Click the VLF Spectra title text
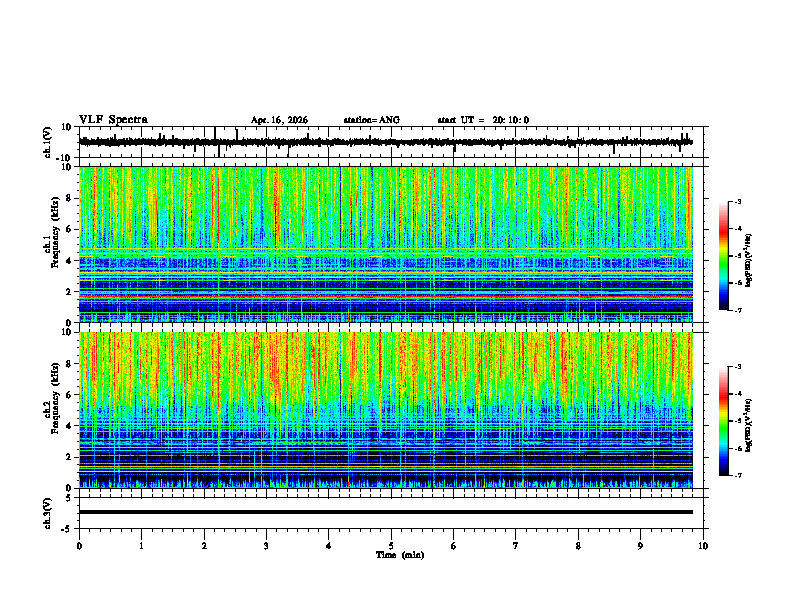This screenshot has width=792, height=612. (113, 120)
